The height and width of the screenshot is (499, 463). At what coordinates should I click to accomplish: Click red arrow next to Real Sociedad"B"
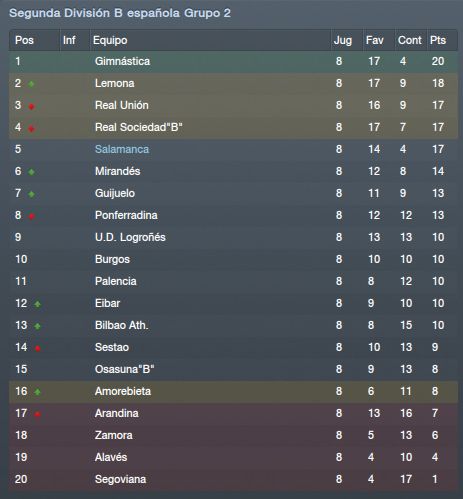tap(31, 128)
